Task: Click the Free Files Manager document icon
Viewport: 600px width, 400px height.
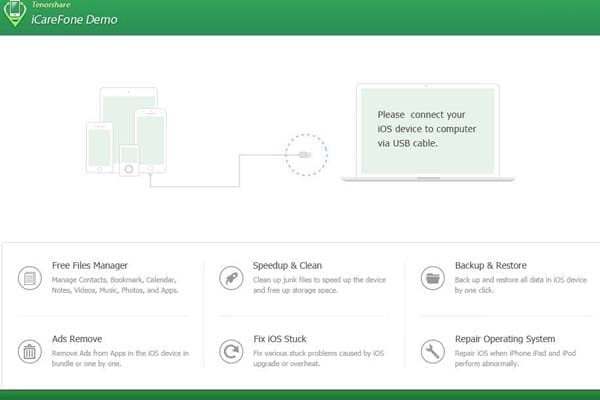Action: click(30, 277)
